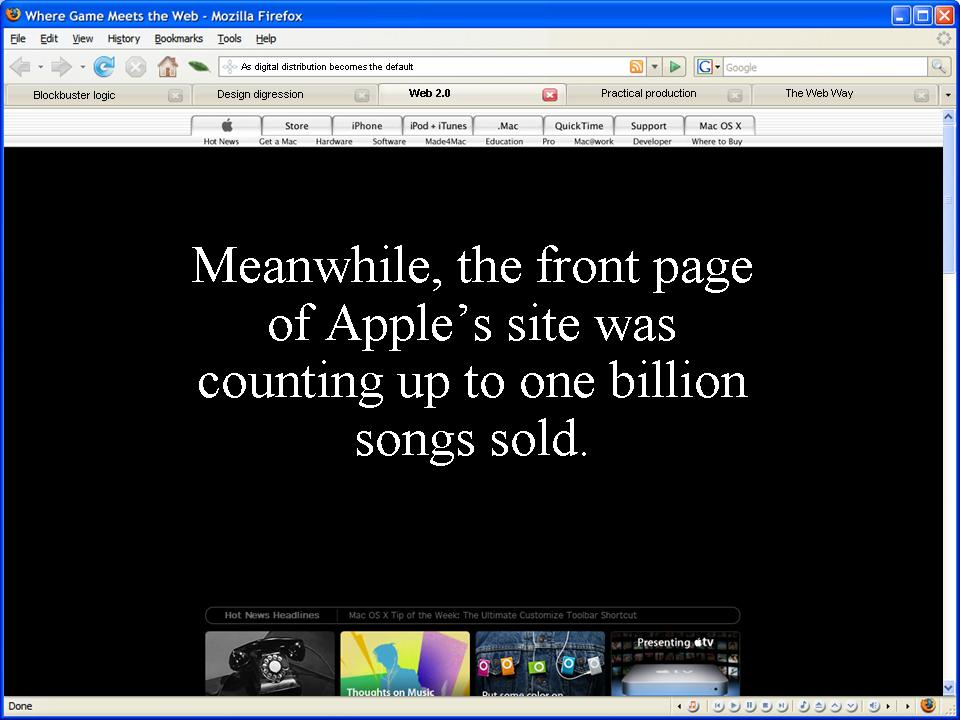The width and height of the screenshot is (960, 720).
Task: Open the Help menu
Action: (x=266, y=39)
